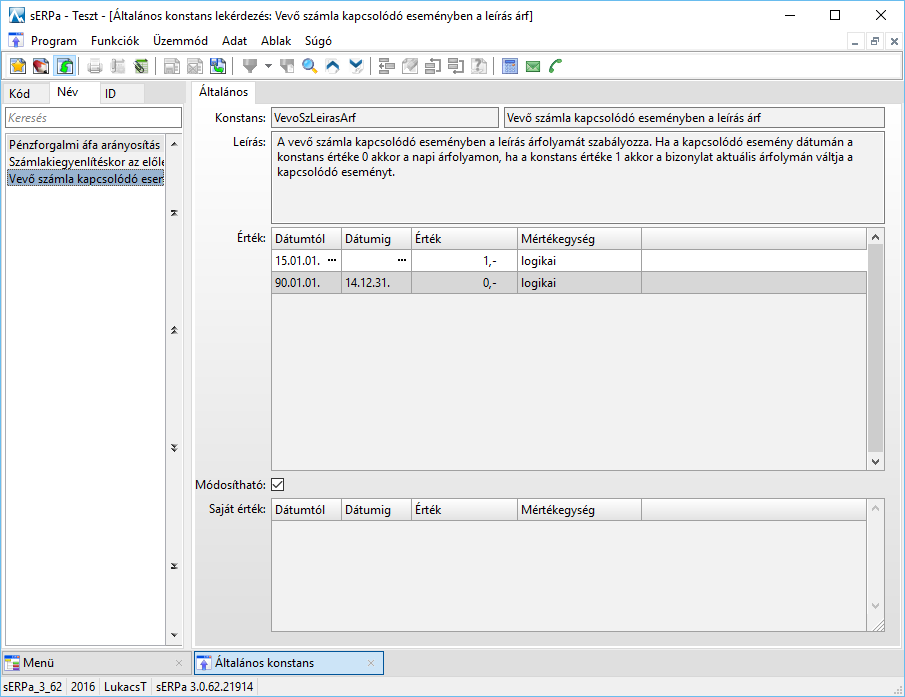Click the Érték table vertical scrollbar down arrow
The image size is (905, 697).
tap(876, 462)
